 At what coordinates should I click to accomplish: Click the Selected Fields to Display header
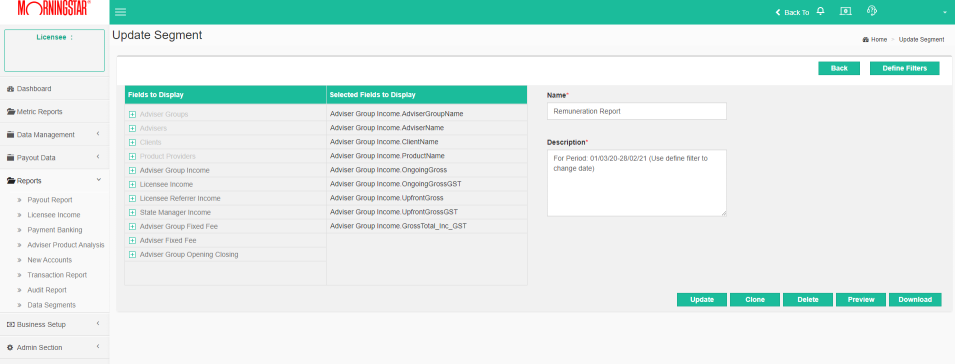[x=427, y=95]
